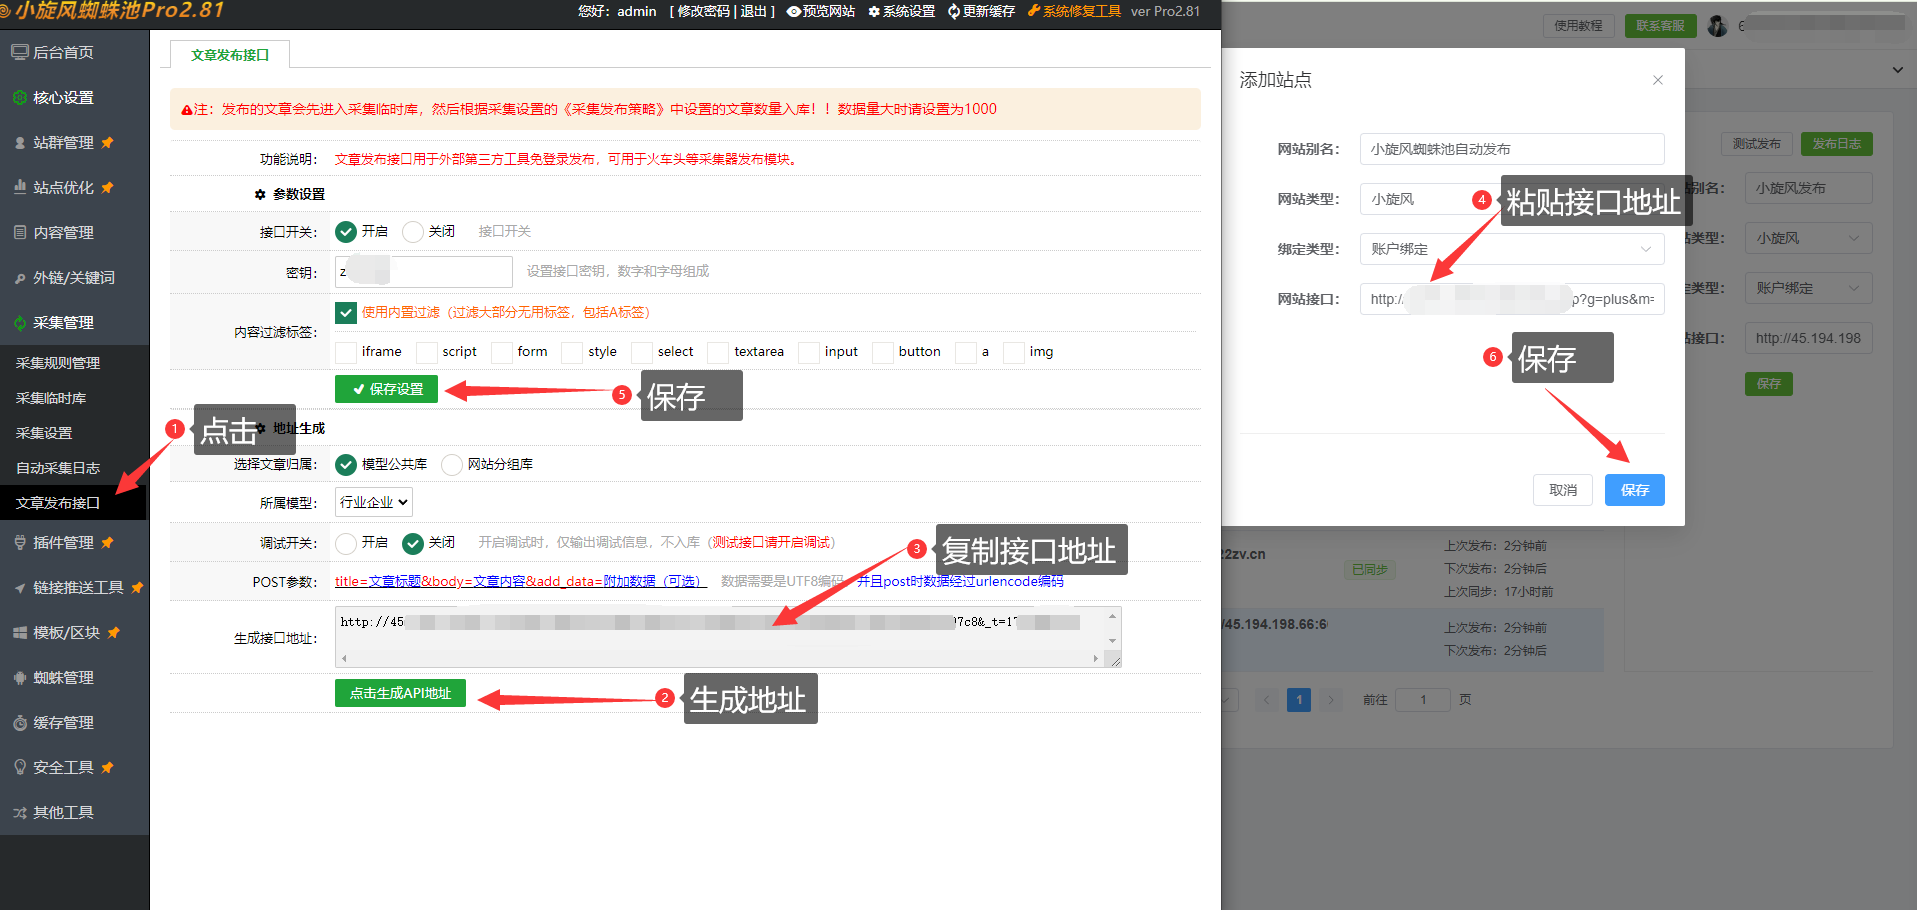
Task: Click the green 保存设置 button
Action: (386, 389)
